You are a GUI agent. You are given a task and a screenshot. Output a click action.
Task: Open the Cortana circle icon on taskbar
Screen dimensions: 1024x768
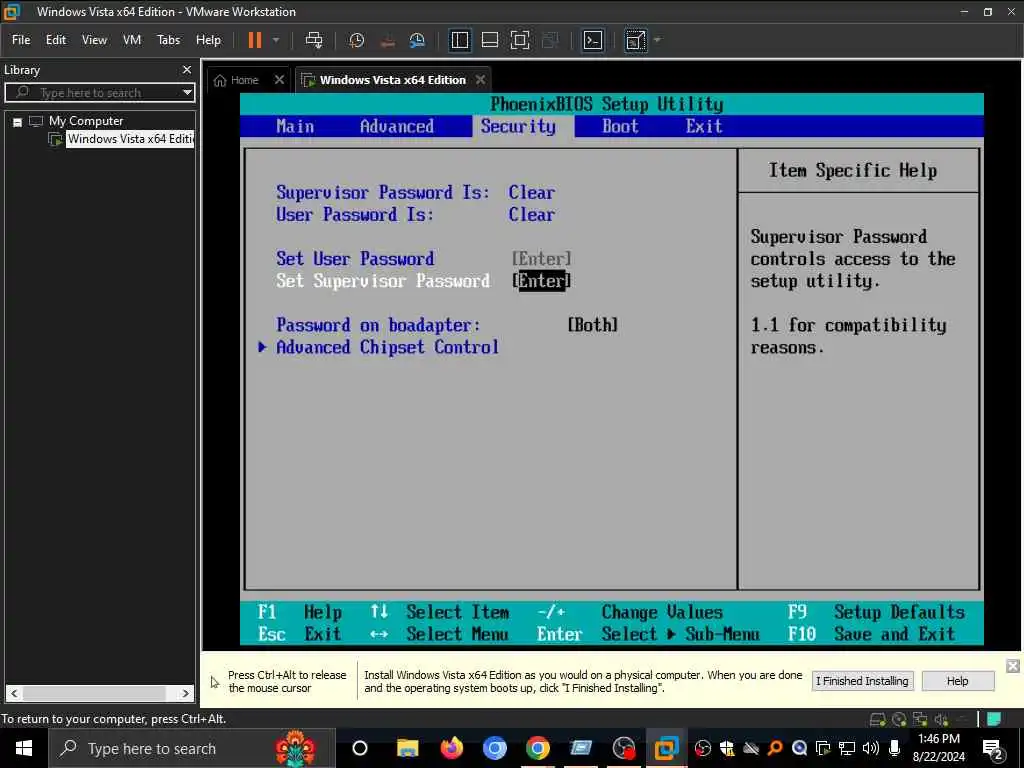click(360, 748)
